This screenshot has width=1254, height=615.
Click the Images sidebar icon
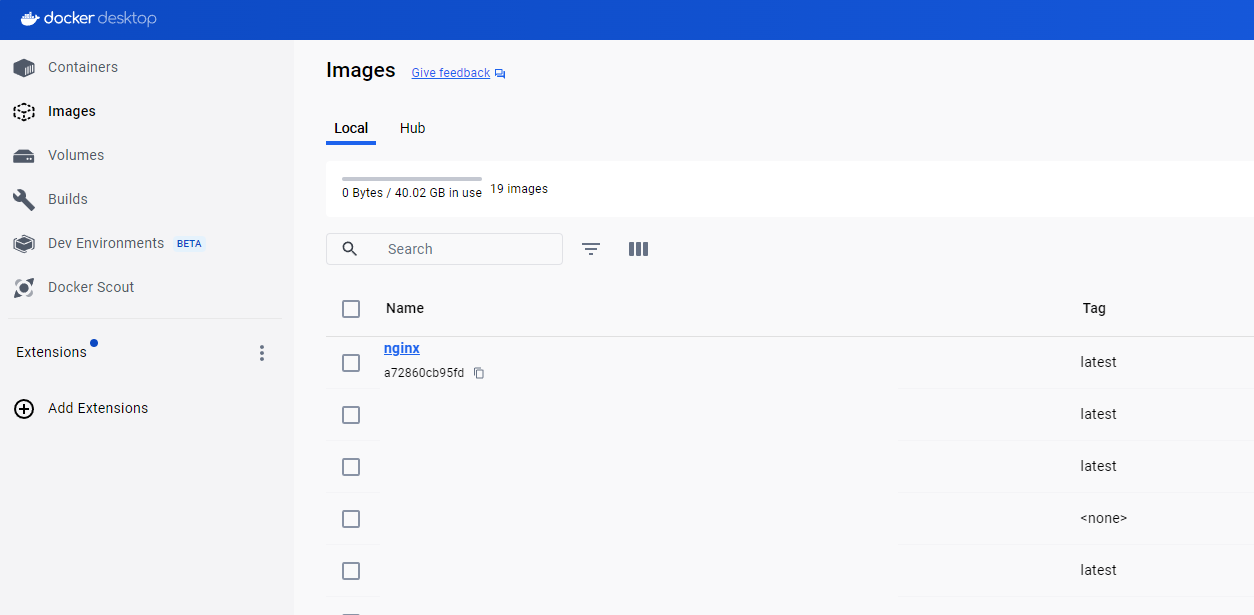pyautogui.click(x=24, y=112)
